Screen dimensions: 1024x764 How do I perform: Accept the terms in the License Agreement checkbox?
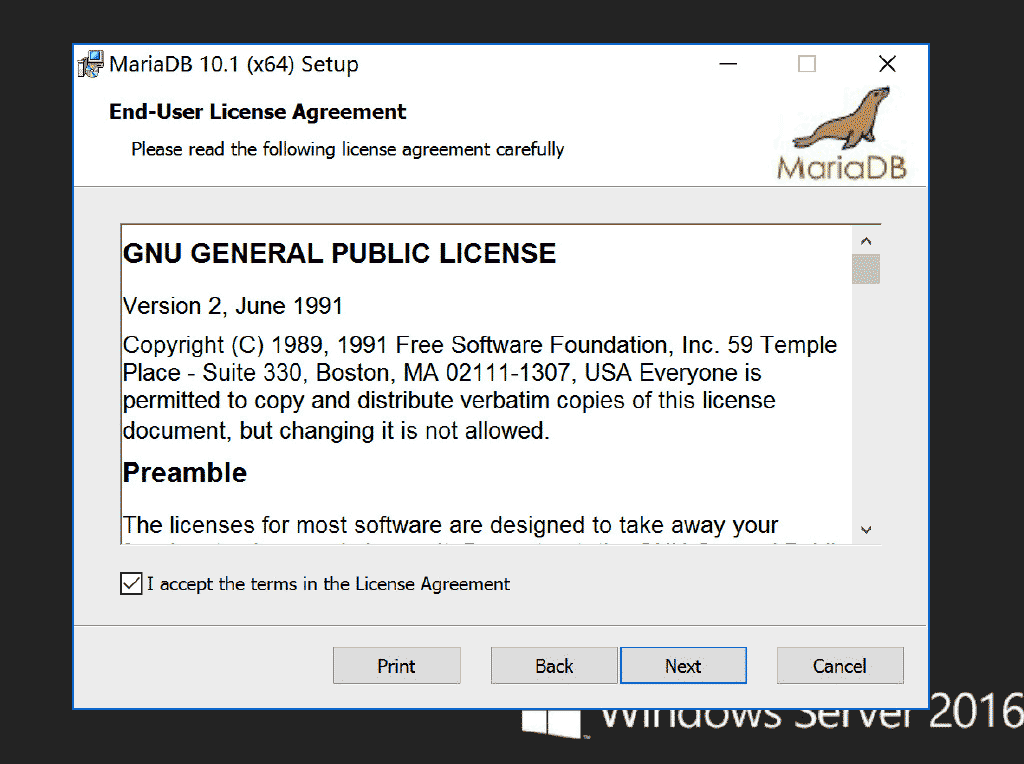131,584
